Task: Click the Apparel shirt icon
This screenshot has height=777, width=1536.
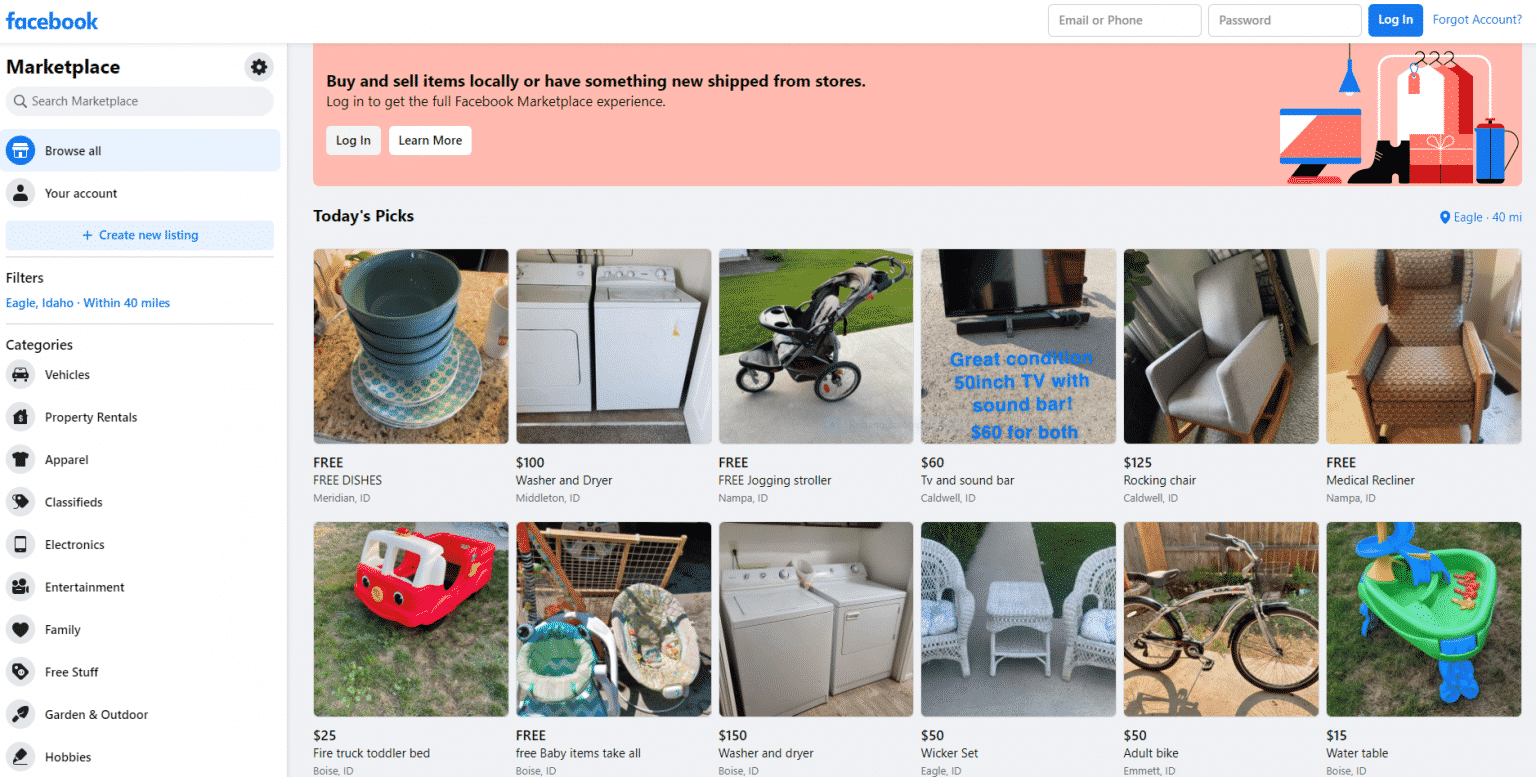Action: click(20, 460)
